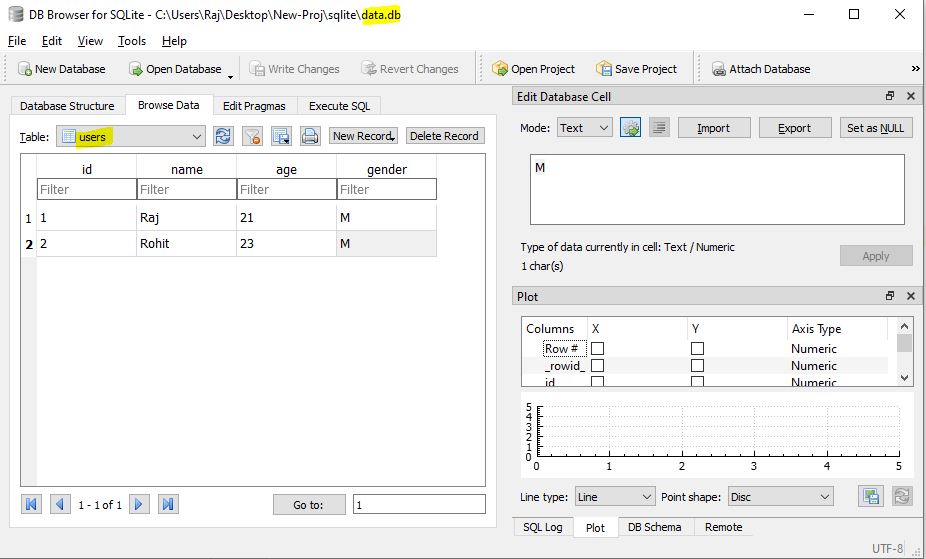The image size is (926, 559).
Task: Go to previous page of records
Action: (60, 504)
